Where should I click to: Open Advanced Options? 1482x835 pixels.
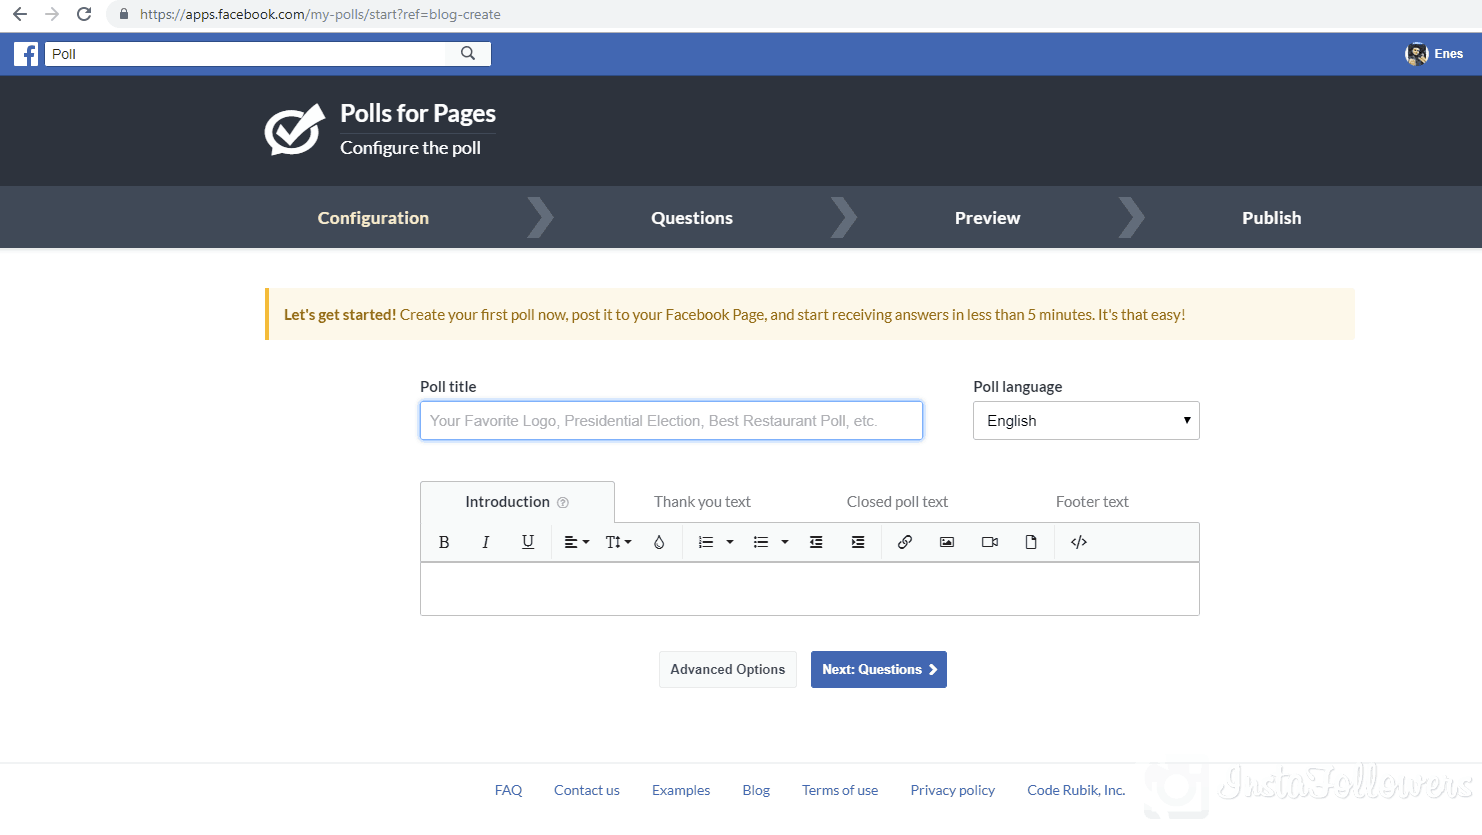pyautogui.click(x=727, y=669)
